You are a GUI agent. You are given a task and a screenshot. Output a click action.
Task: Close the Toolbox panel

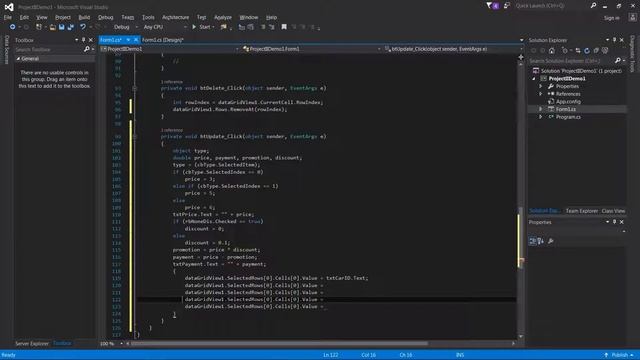pyautogui.click(x=91, y=40)
